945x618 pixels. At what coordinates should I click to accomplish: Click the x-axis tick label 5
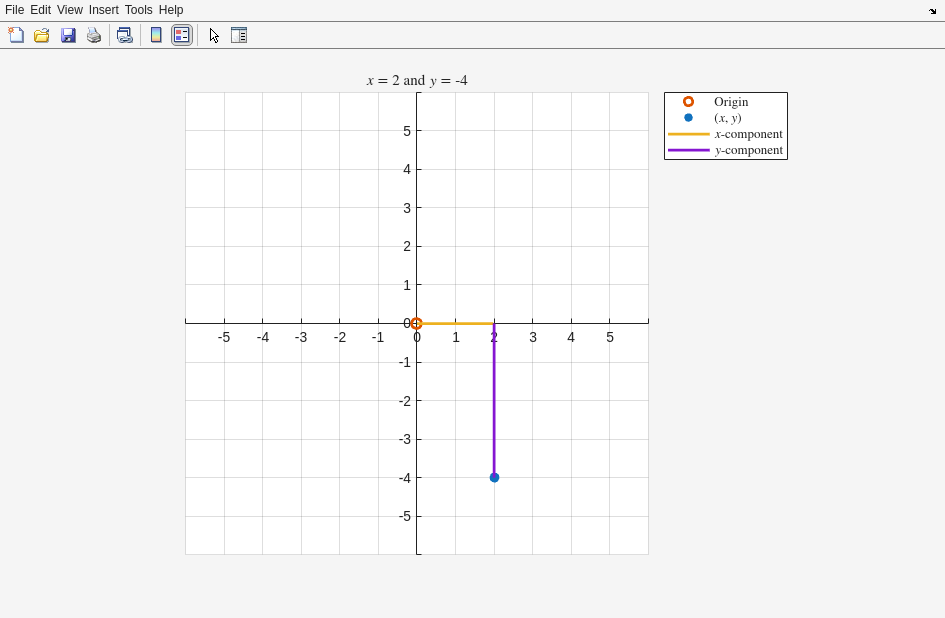(x=610, y=338)
